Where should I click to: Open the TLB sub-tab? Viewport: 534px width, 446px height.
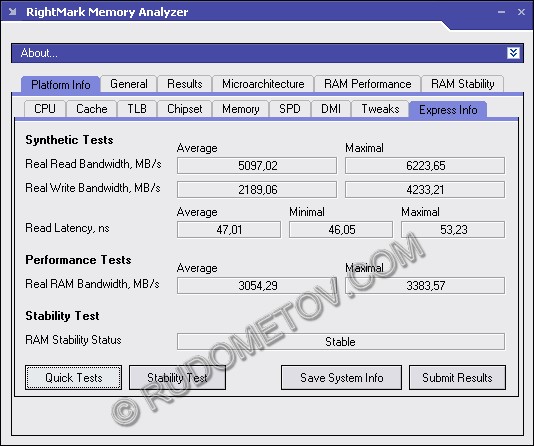point(137,109)
